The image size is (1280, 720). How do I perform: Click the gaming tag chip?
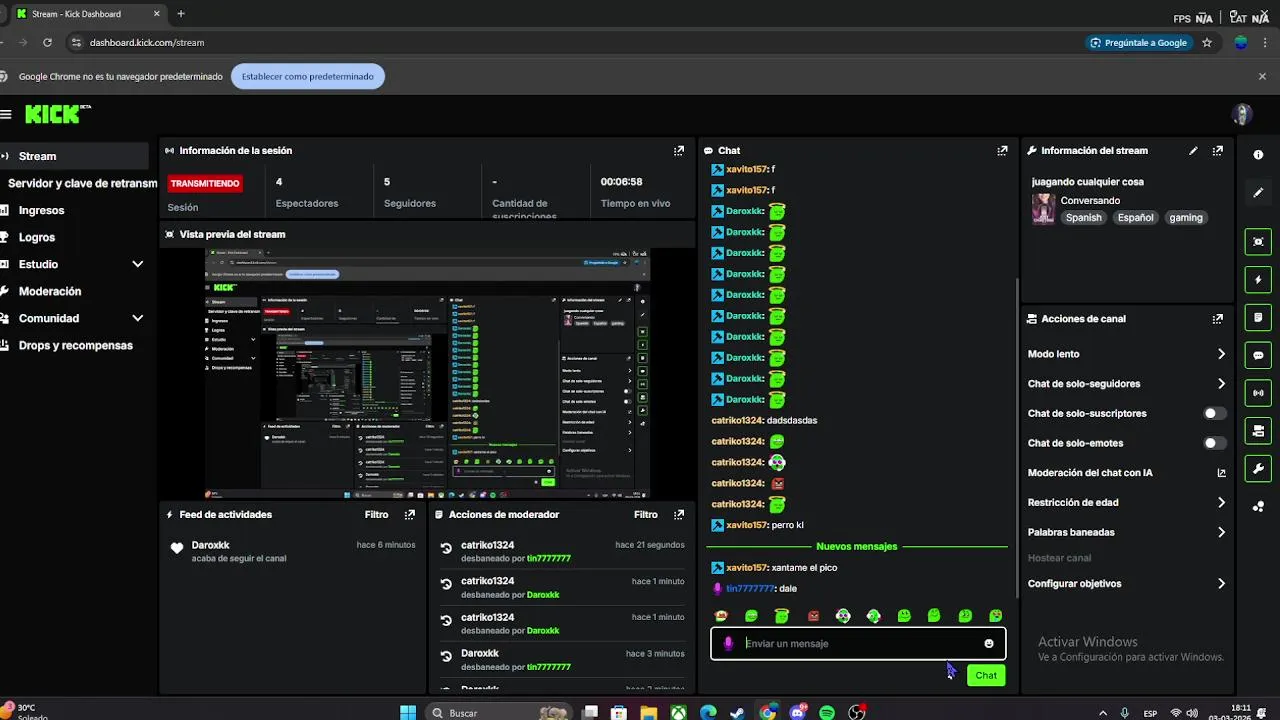[1186, 218]
